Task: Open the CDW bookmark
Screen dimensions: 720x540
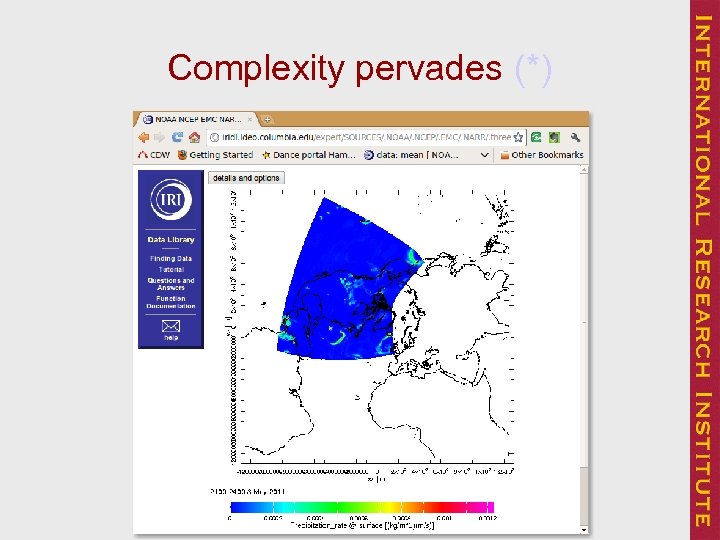Action: [154, 155]
